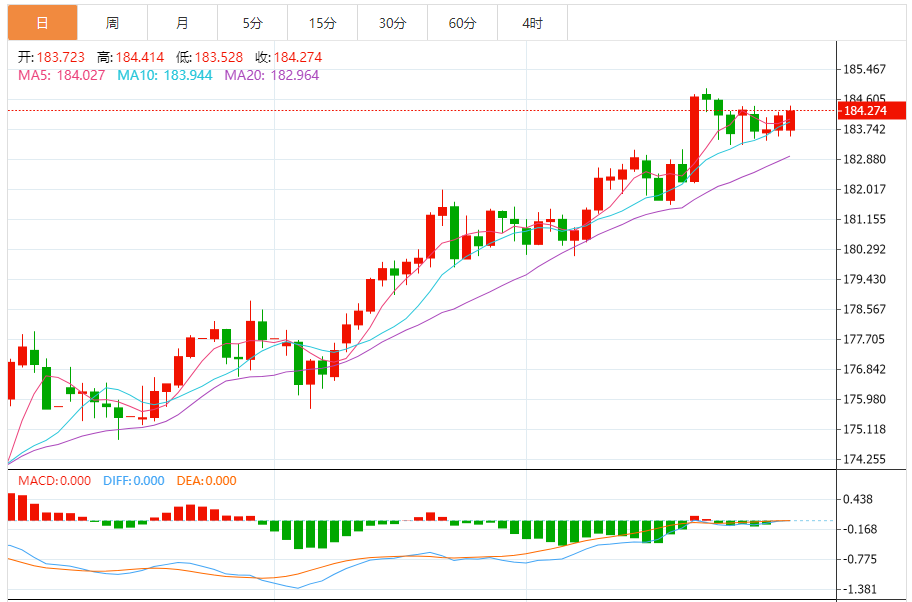Click the MA20: 182.964 indicator label
Viewport: 912px width, 602px height.
[x=271, y=75]
